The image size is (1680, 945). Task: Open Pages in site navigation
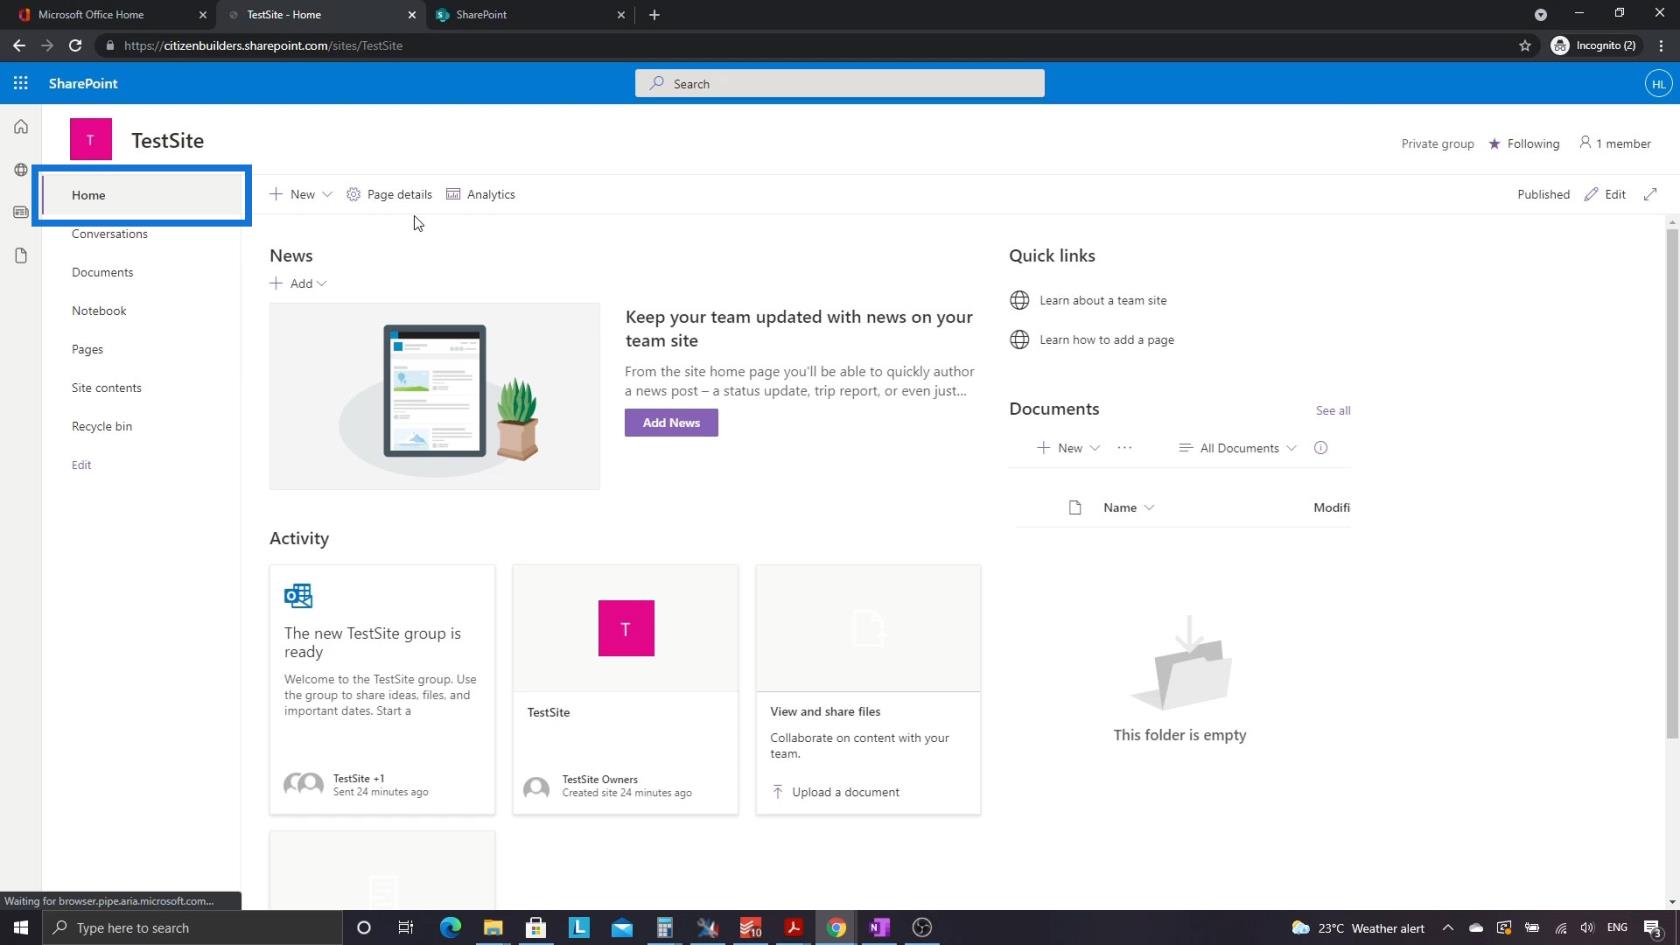[x=87, y=350]
